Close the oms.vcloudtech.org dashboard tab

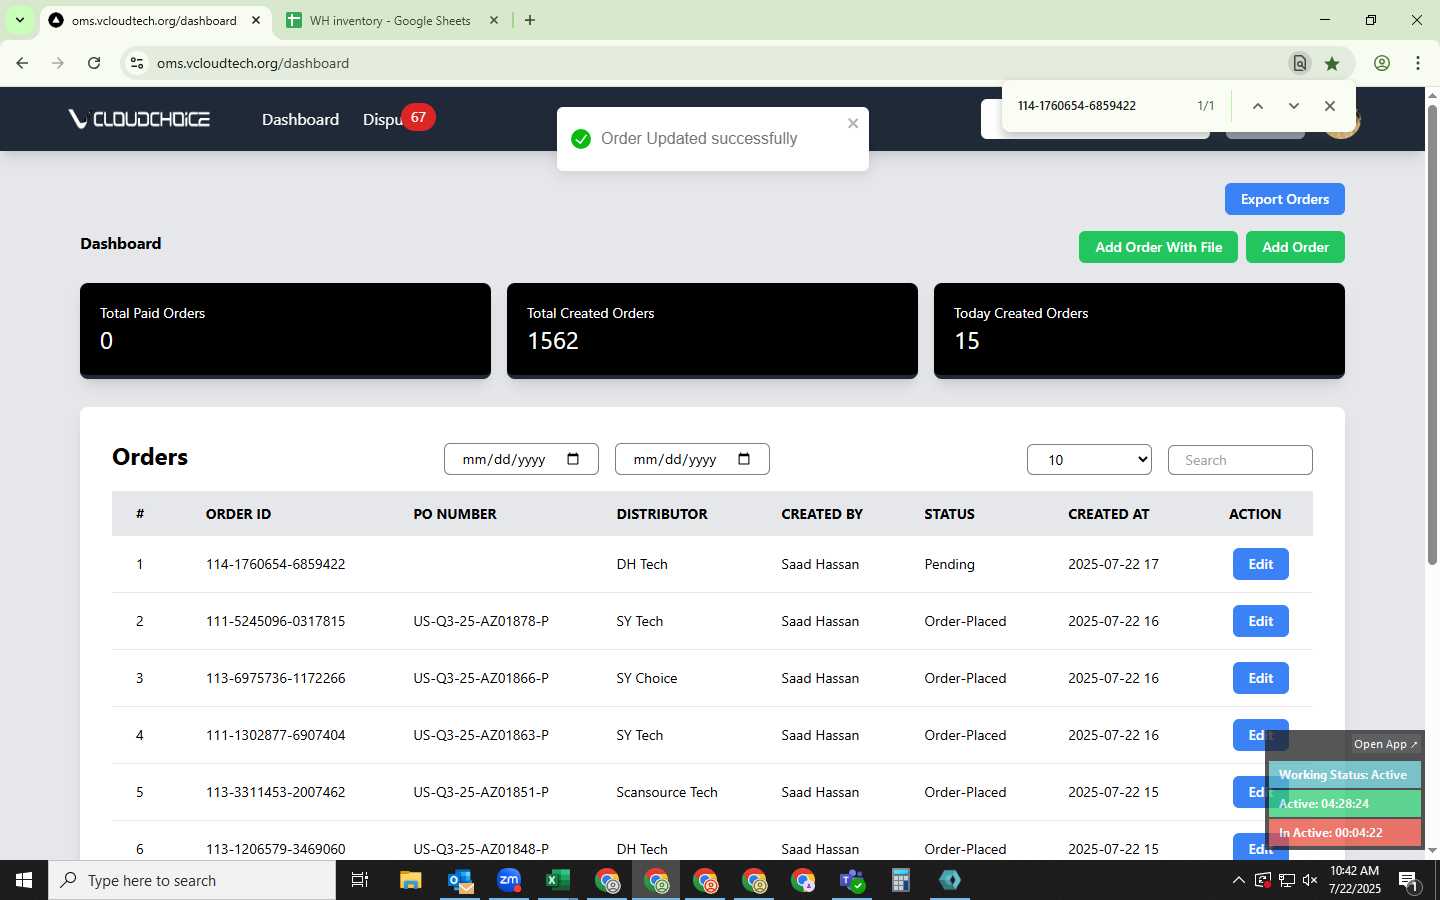pos(256,20)
